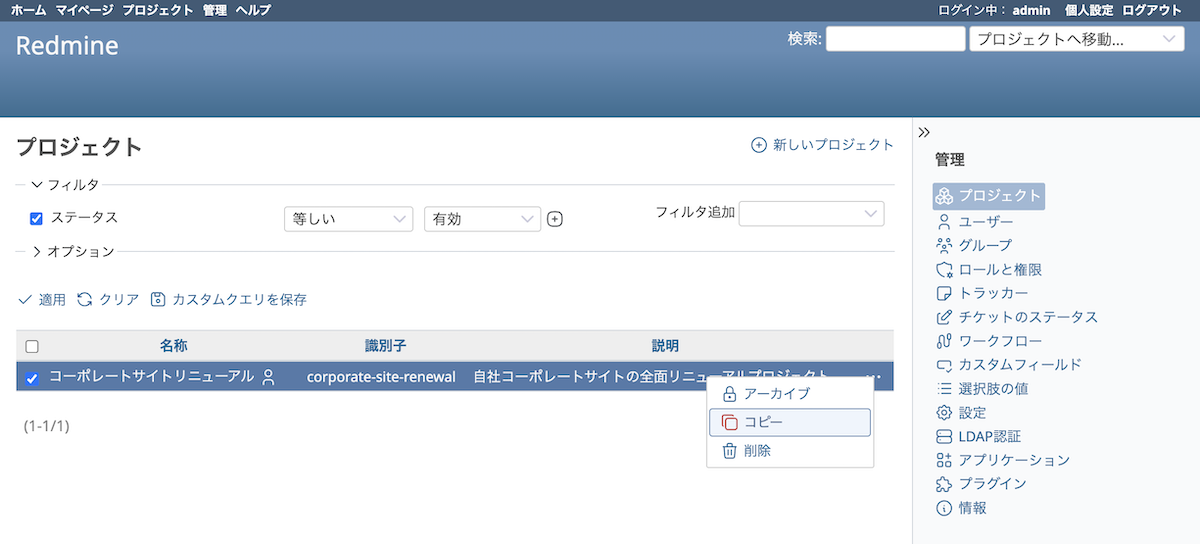
Task: Uncheck the ステータス filter checkbox
Action: 36,218
